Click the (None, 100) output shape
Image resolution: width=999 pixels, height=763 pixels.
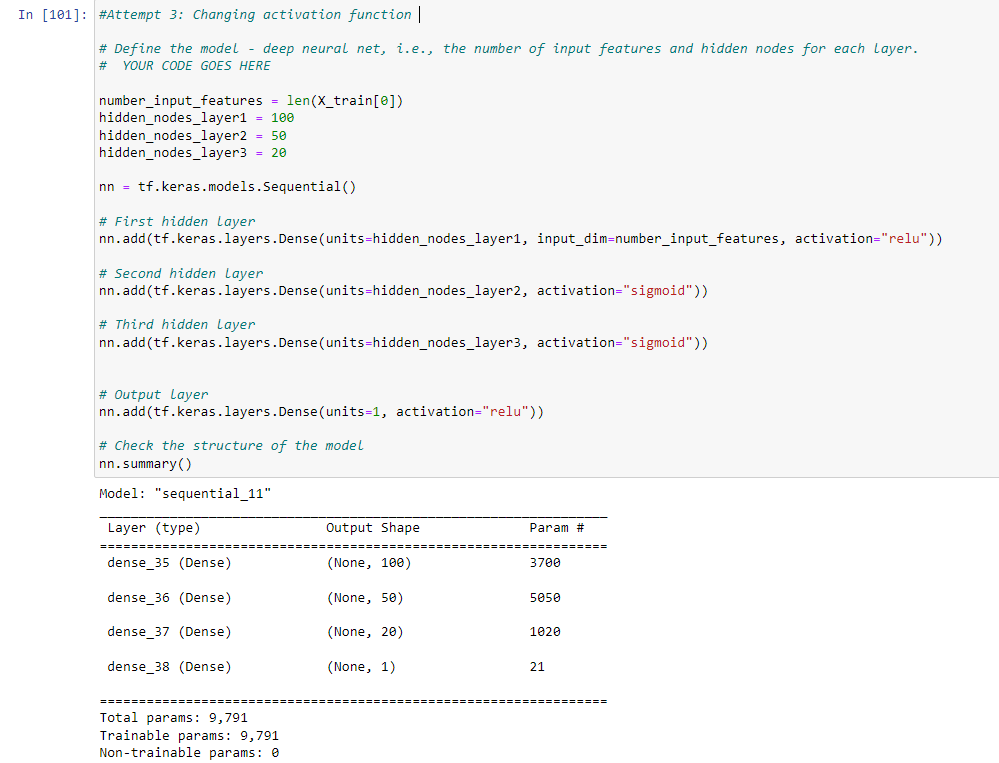[x=369, y=563]
